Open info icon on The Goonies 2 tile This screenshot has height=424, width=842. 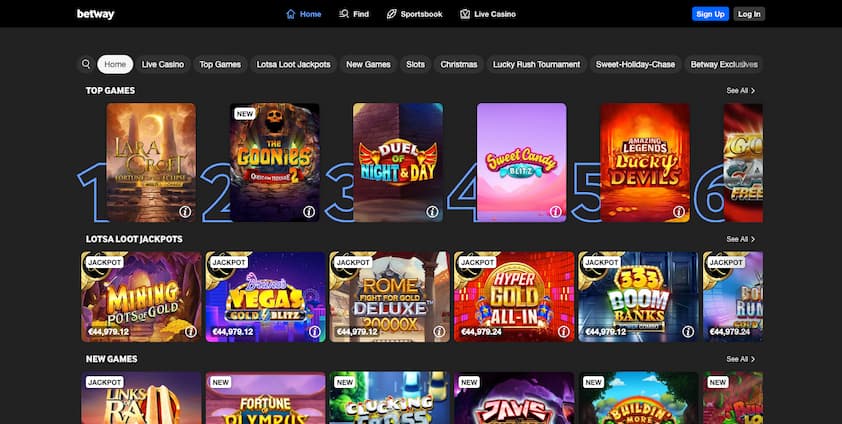(x=309, y=211)
